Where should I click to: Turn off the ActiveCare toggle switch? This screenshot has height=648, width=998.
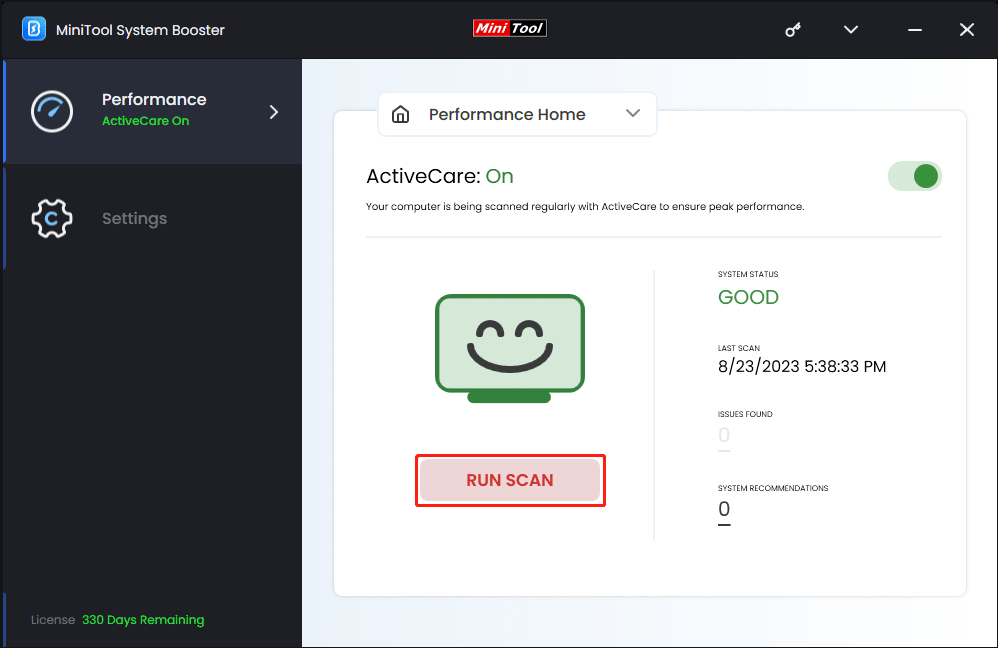pyautogui.click(x=915, y=176)
